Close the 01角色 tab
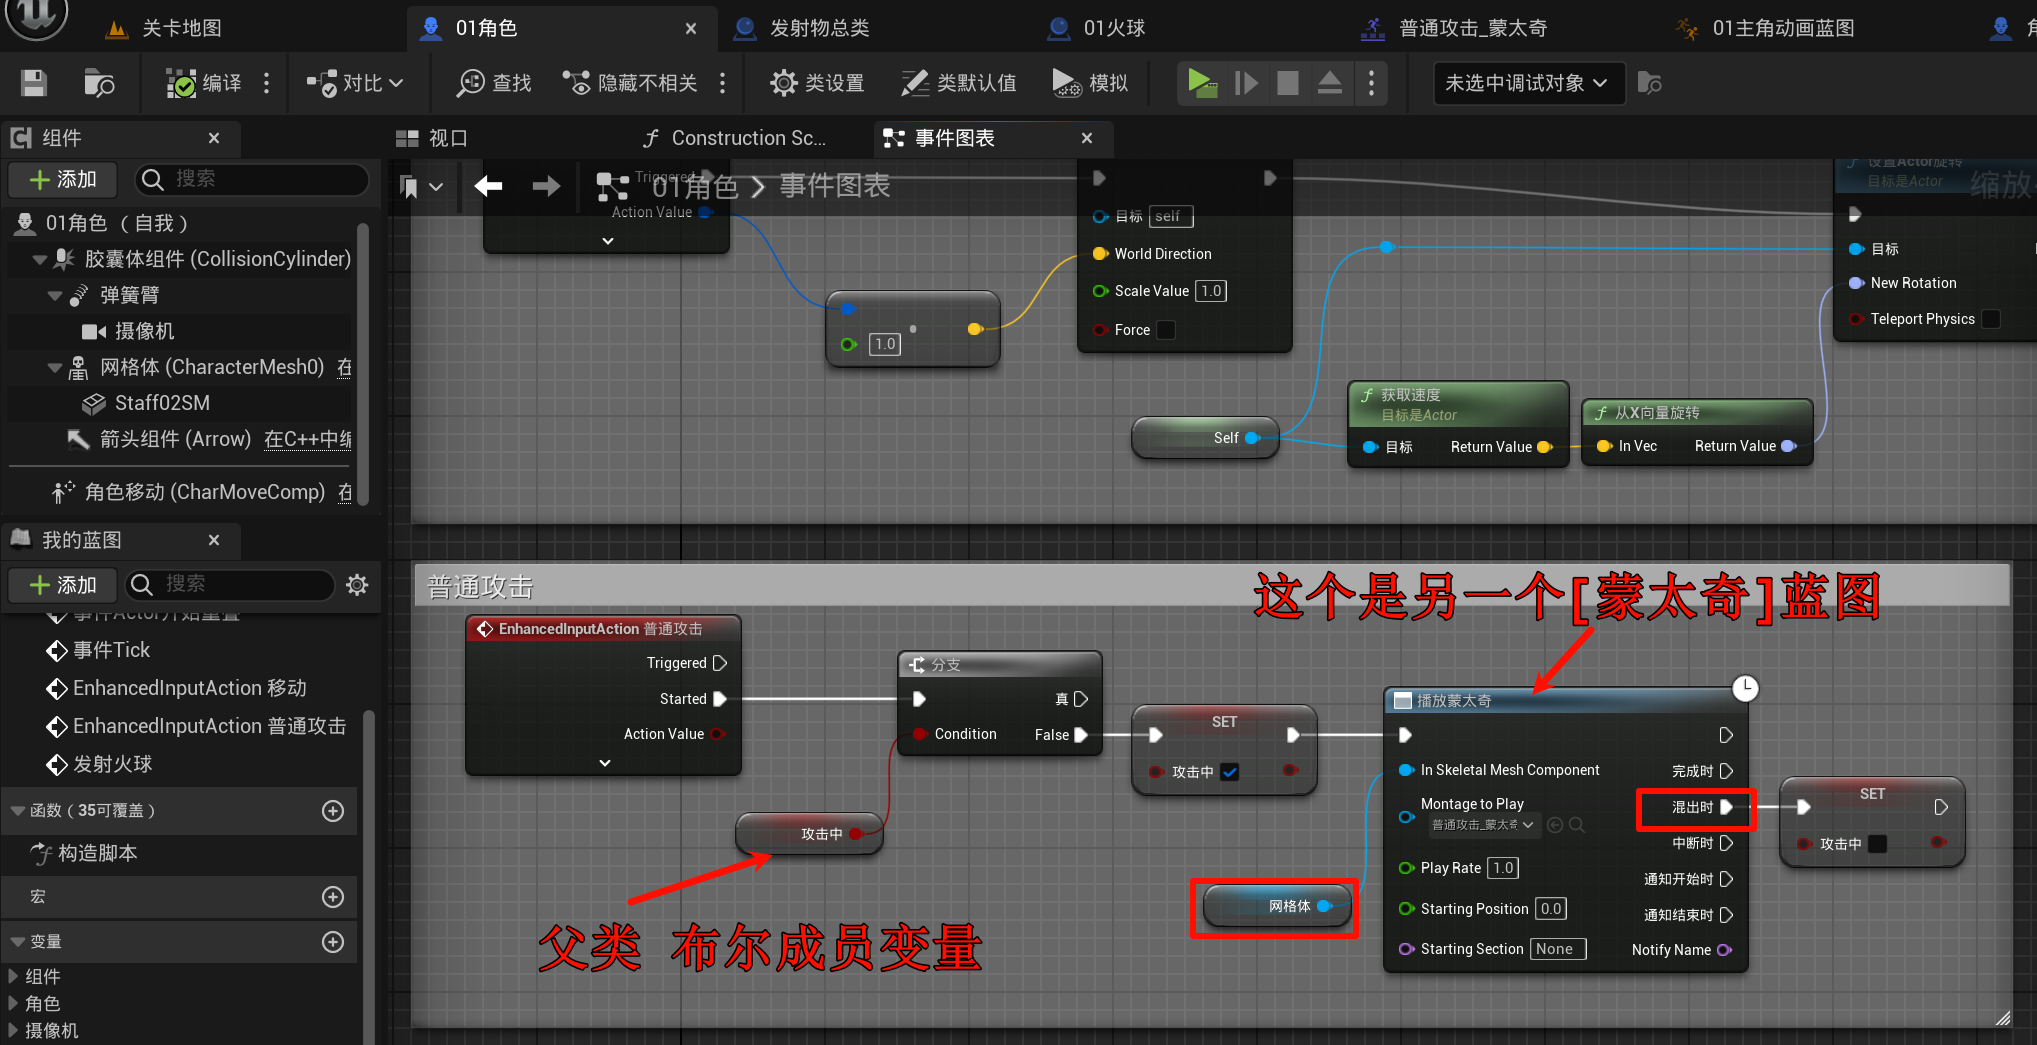 [x=691, y=28]
